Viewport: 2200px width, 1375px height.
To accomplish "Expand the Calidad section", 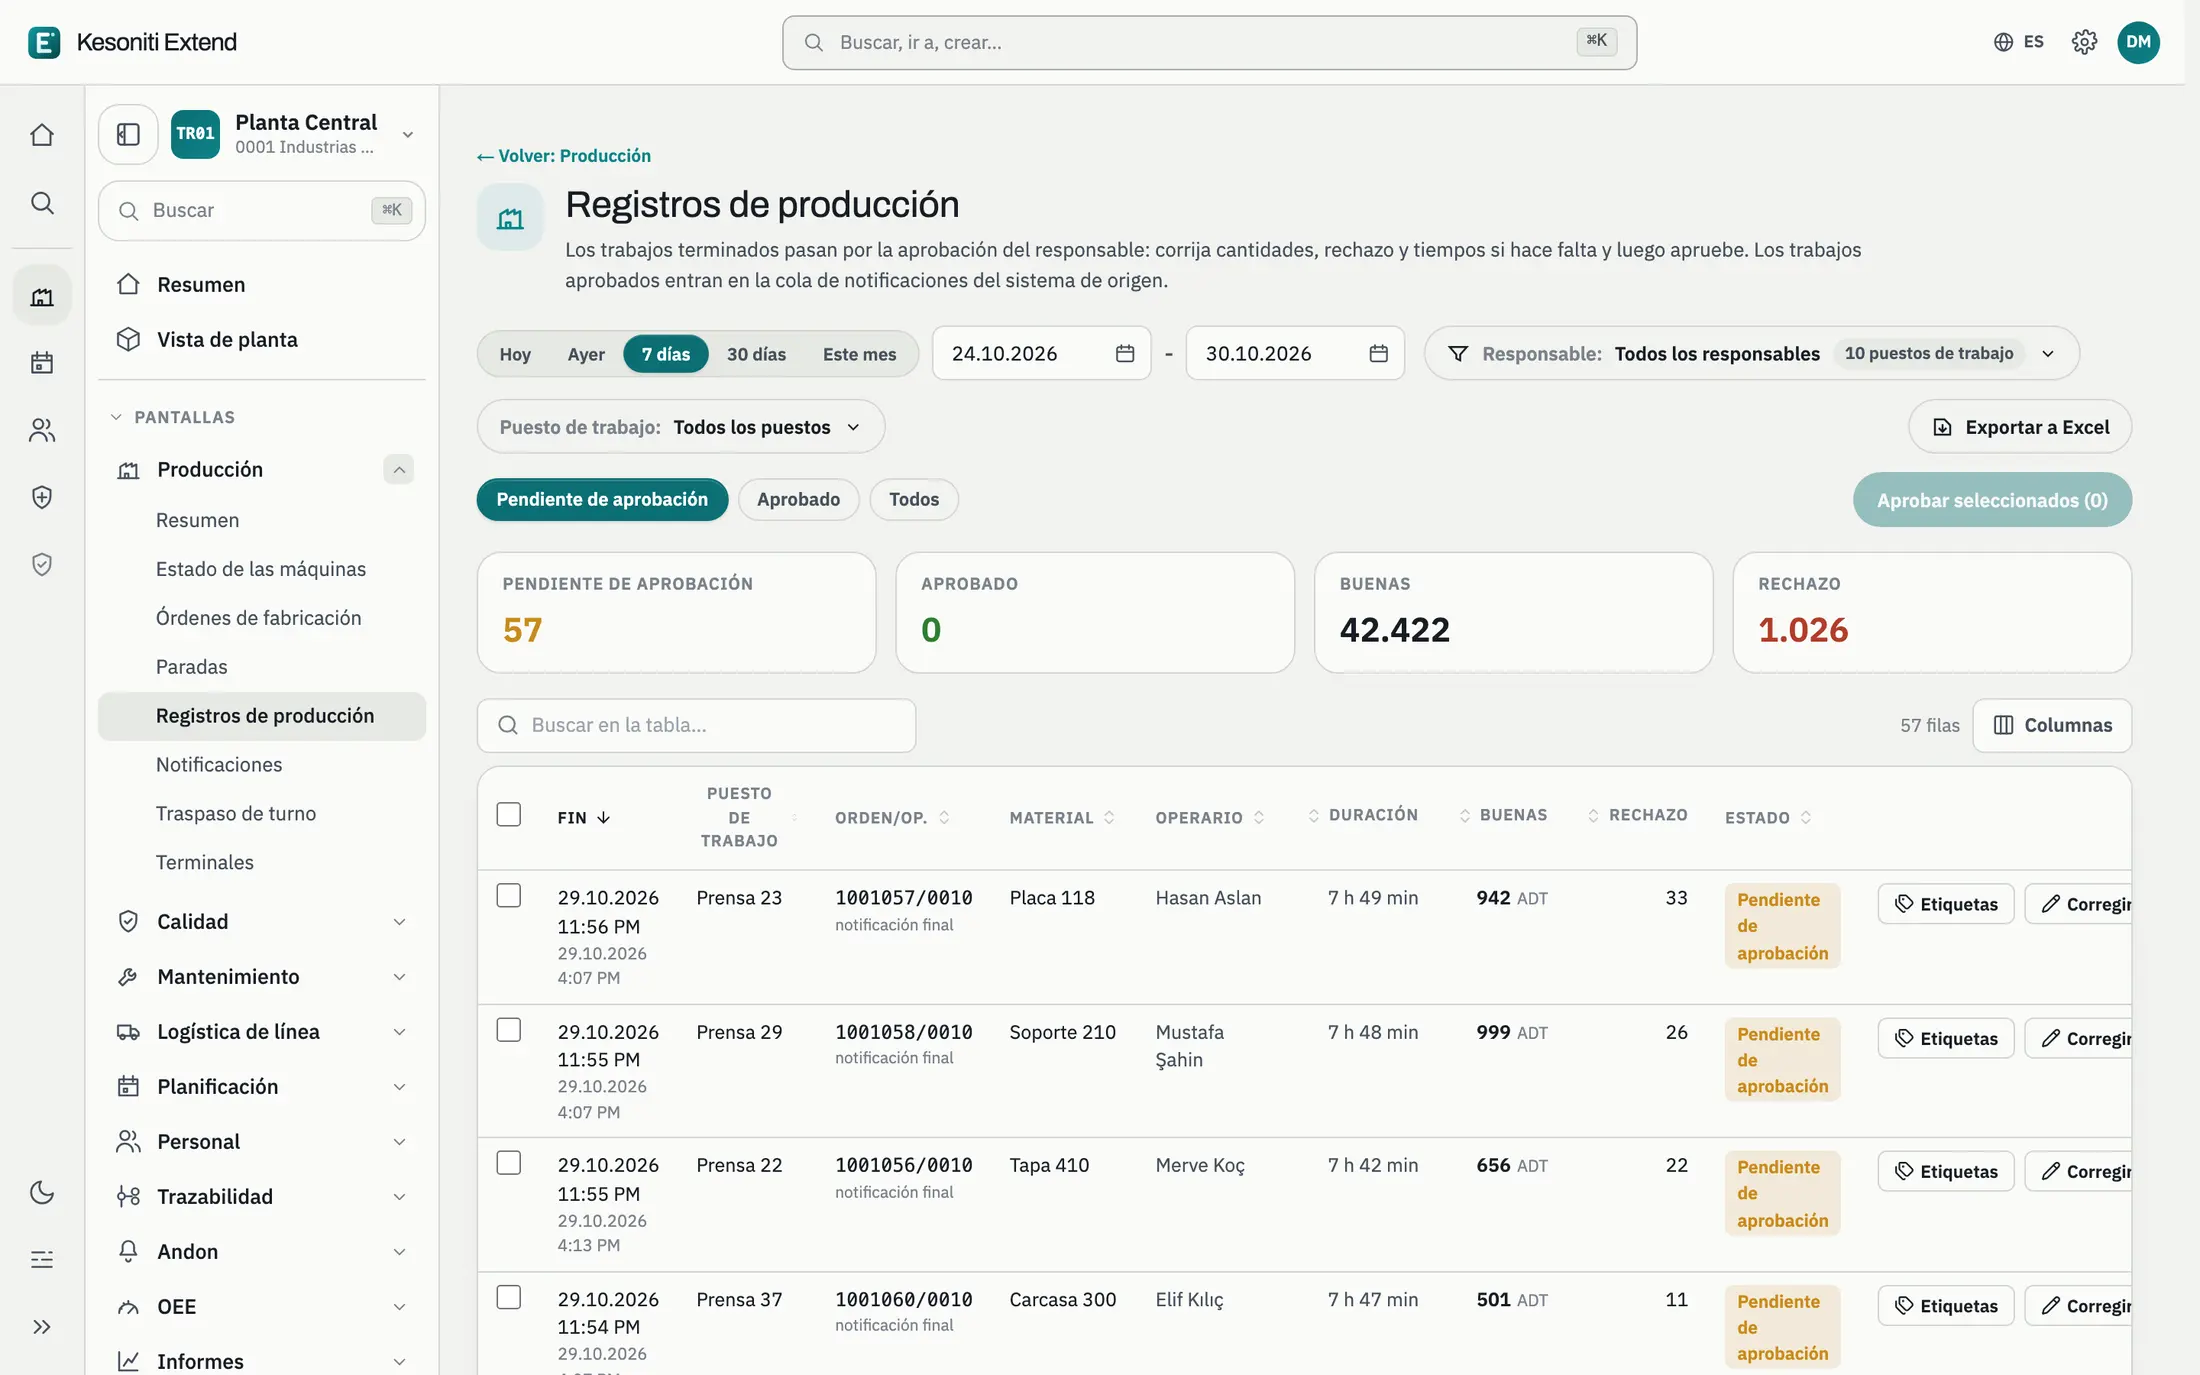I will click(398, 922).
